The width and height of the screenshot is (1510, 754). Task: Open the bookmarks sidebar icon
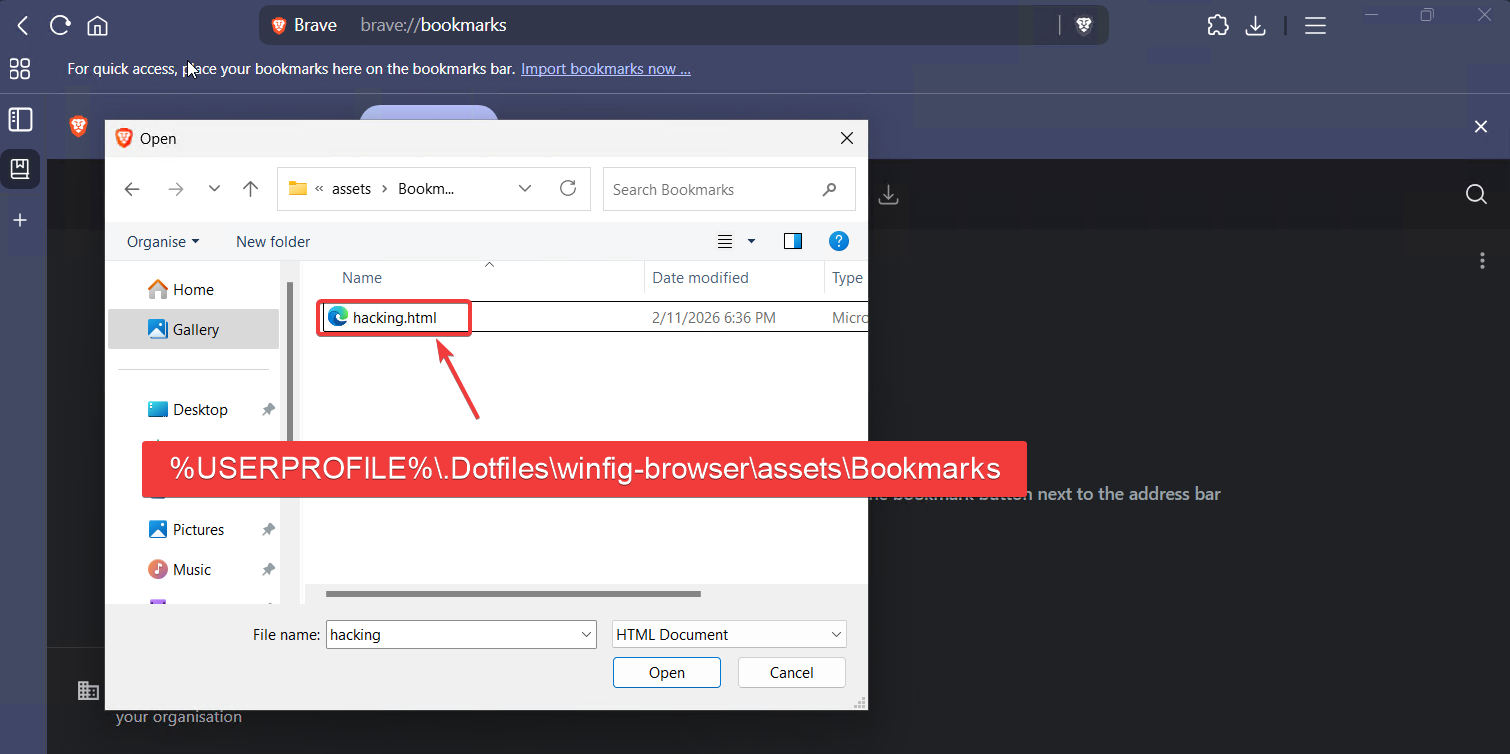coord(20,169)
